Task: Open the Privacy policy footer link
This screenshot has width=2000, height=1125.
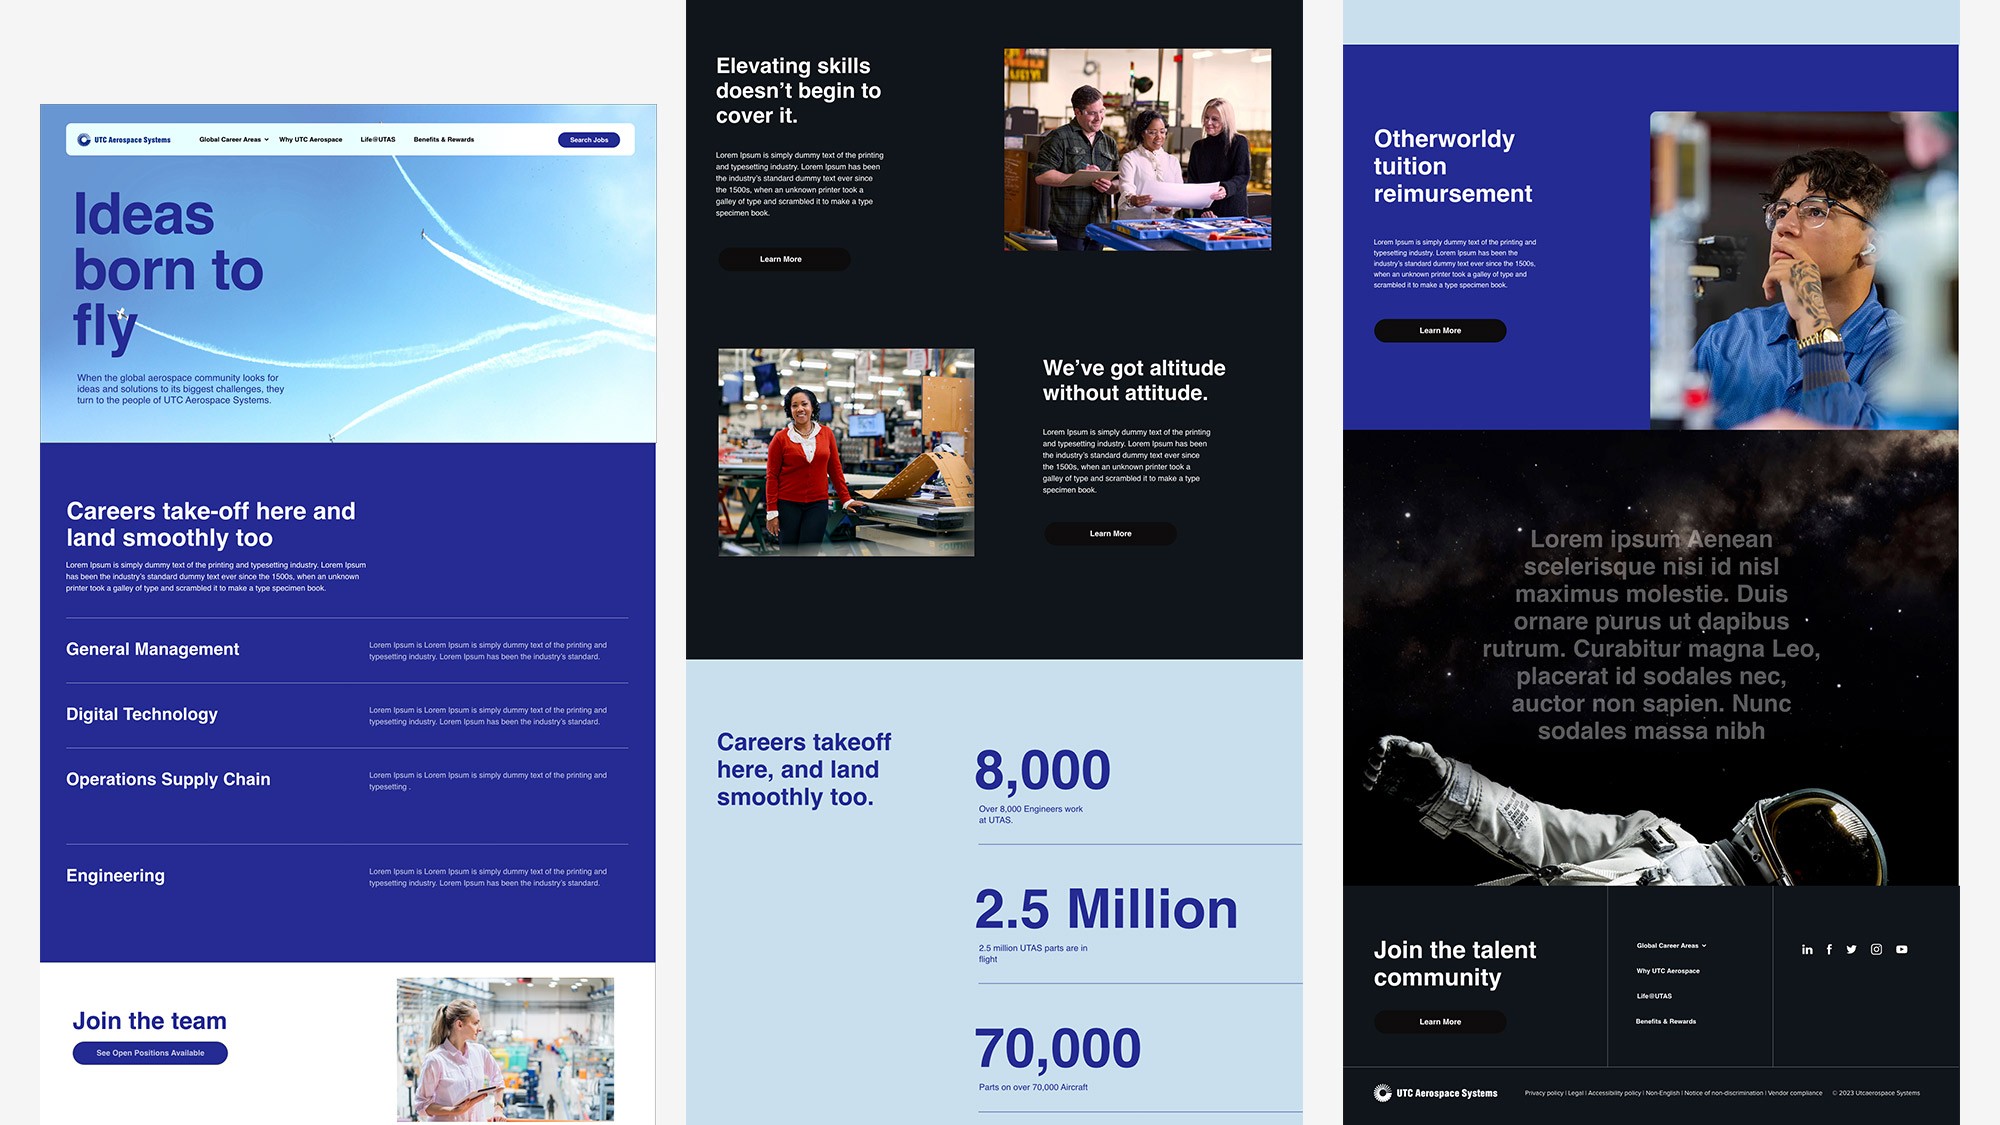Action: coord(1543,1093)
